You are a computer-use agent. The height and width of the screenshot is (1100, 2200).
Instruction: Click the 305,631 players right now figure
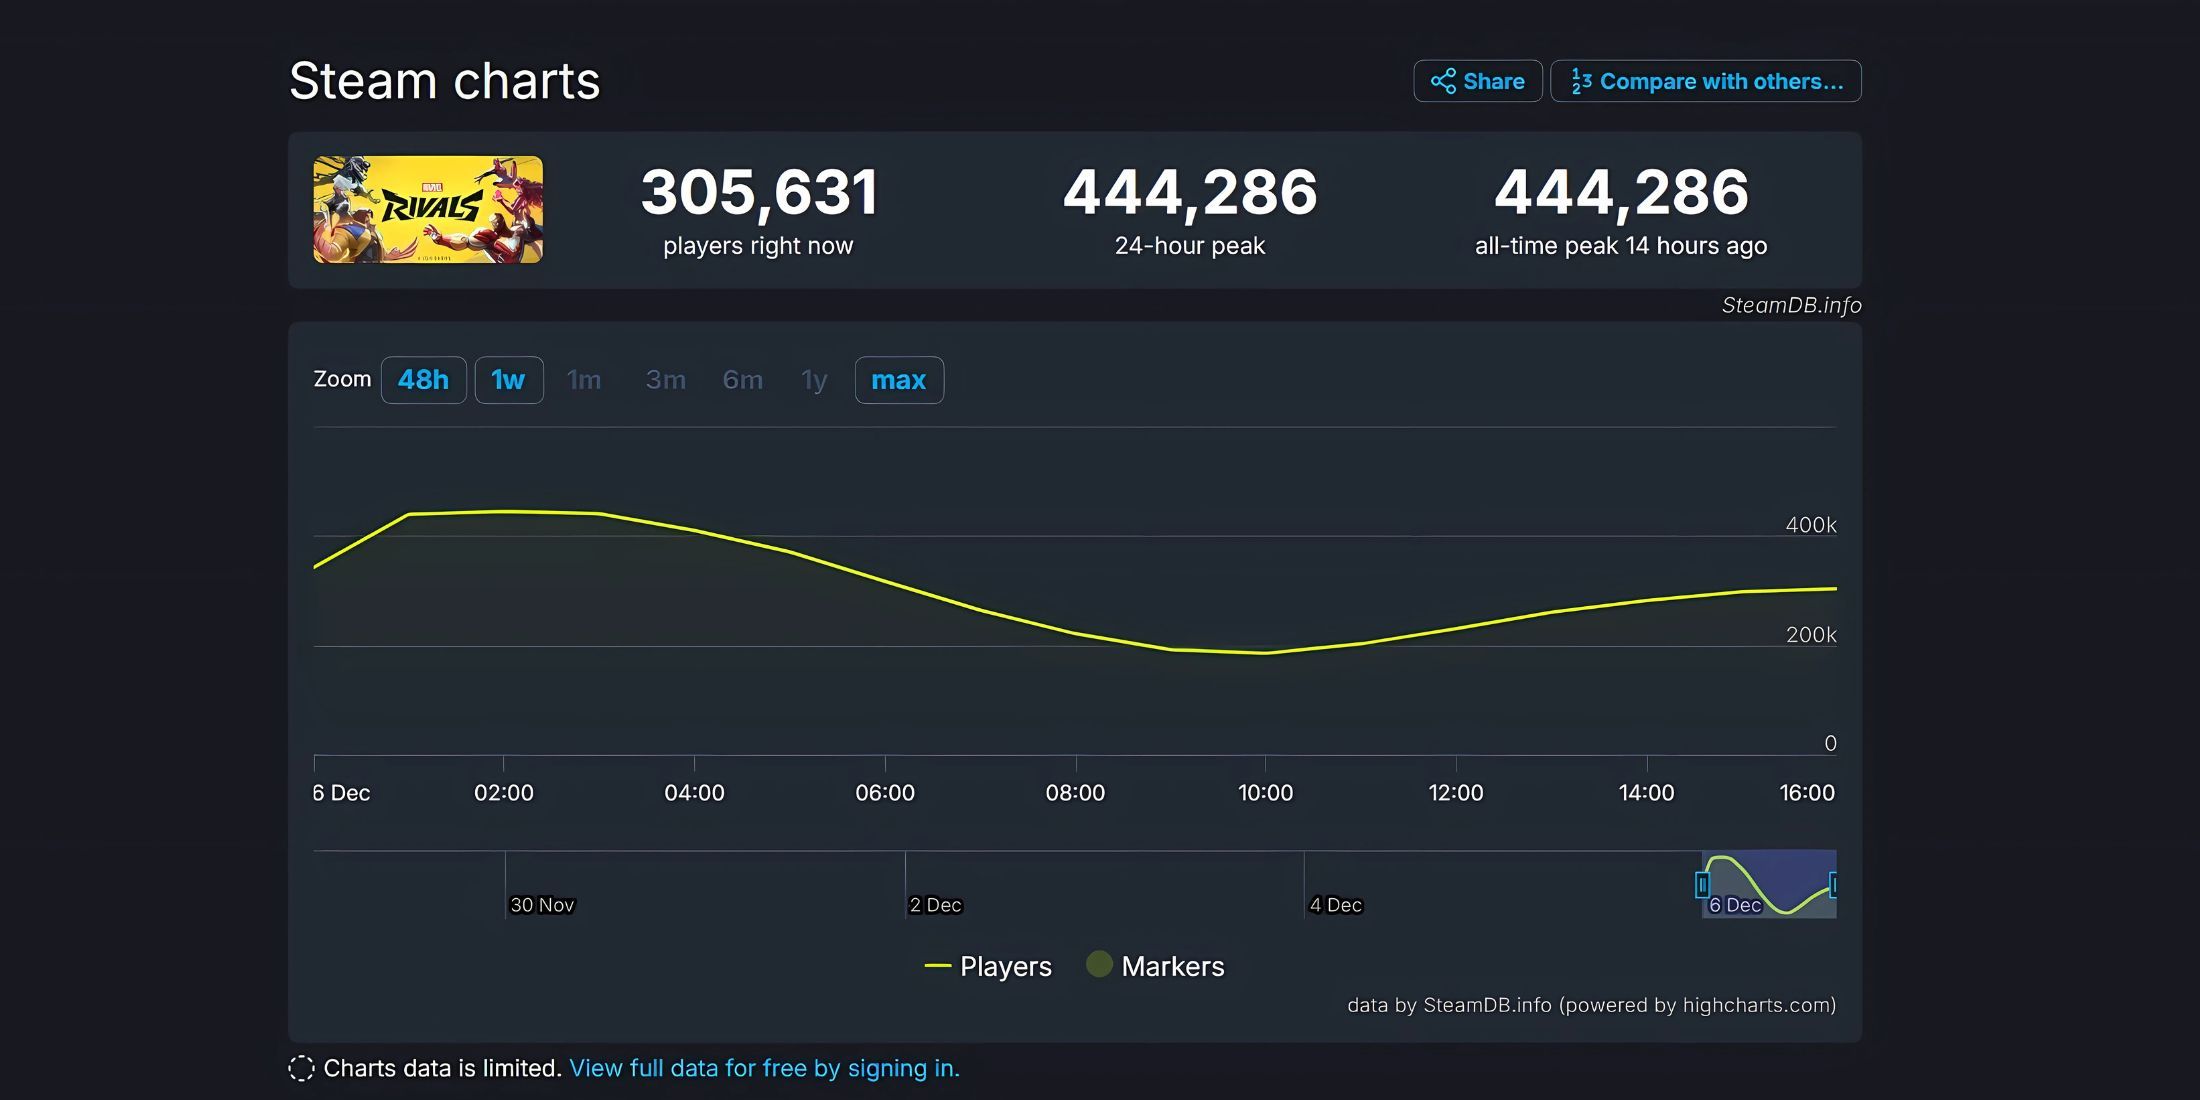pos(759,192)
